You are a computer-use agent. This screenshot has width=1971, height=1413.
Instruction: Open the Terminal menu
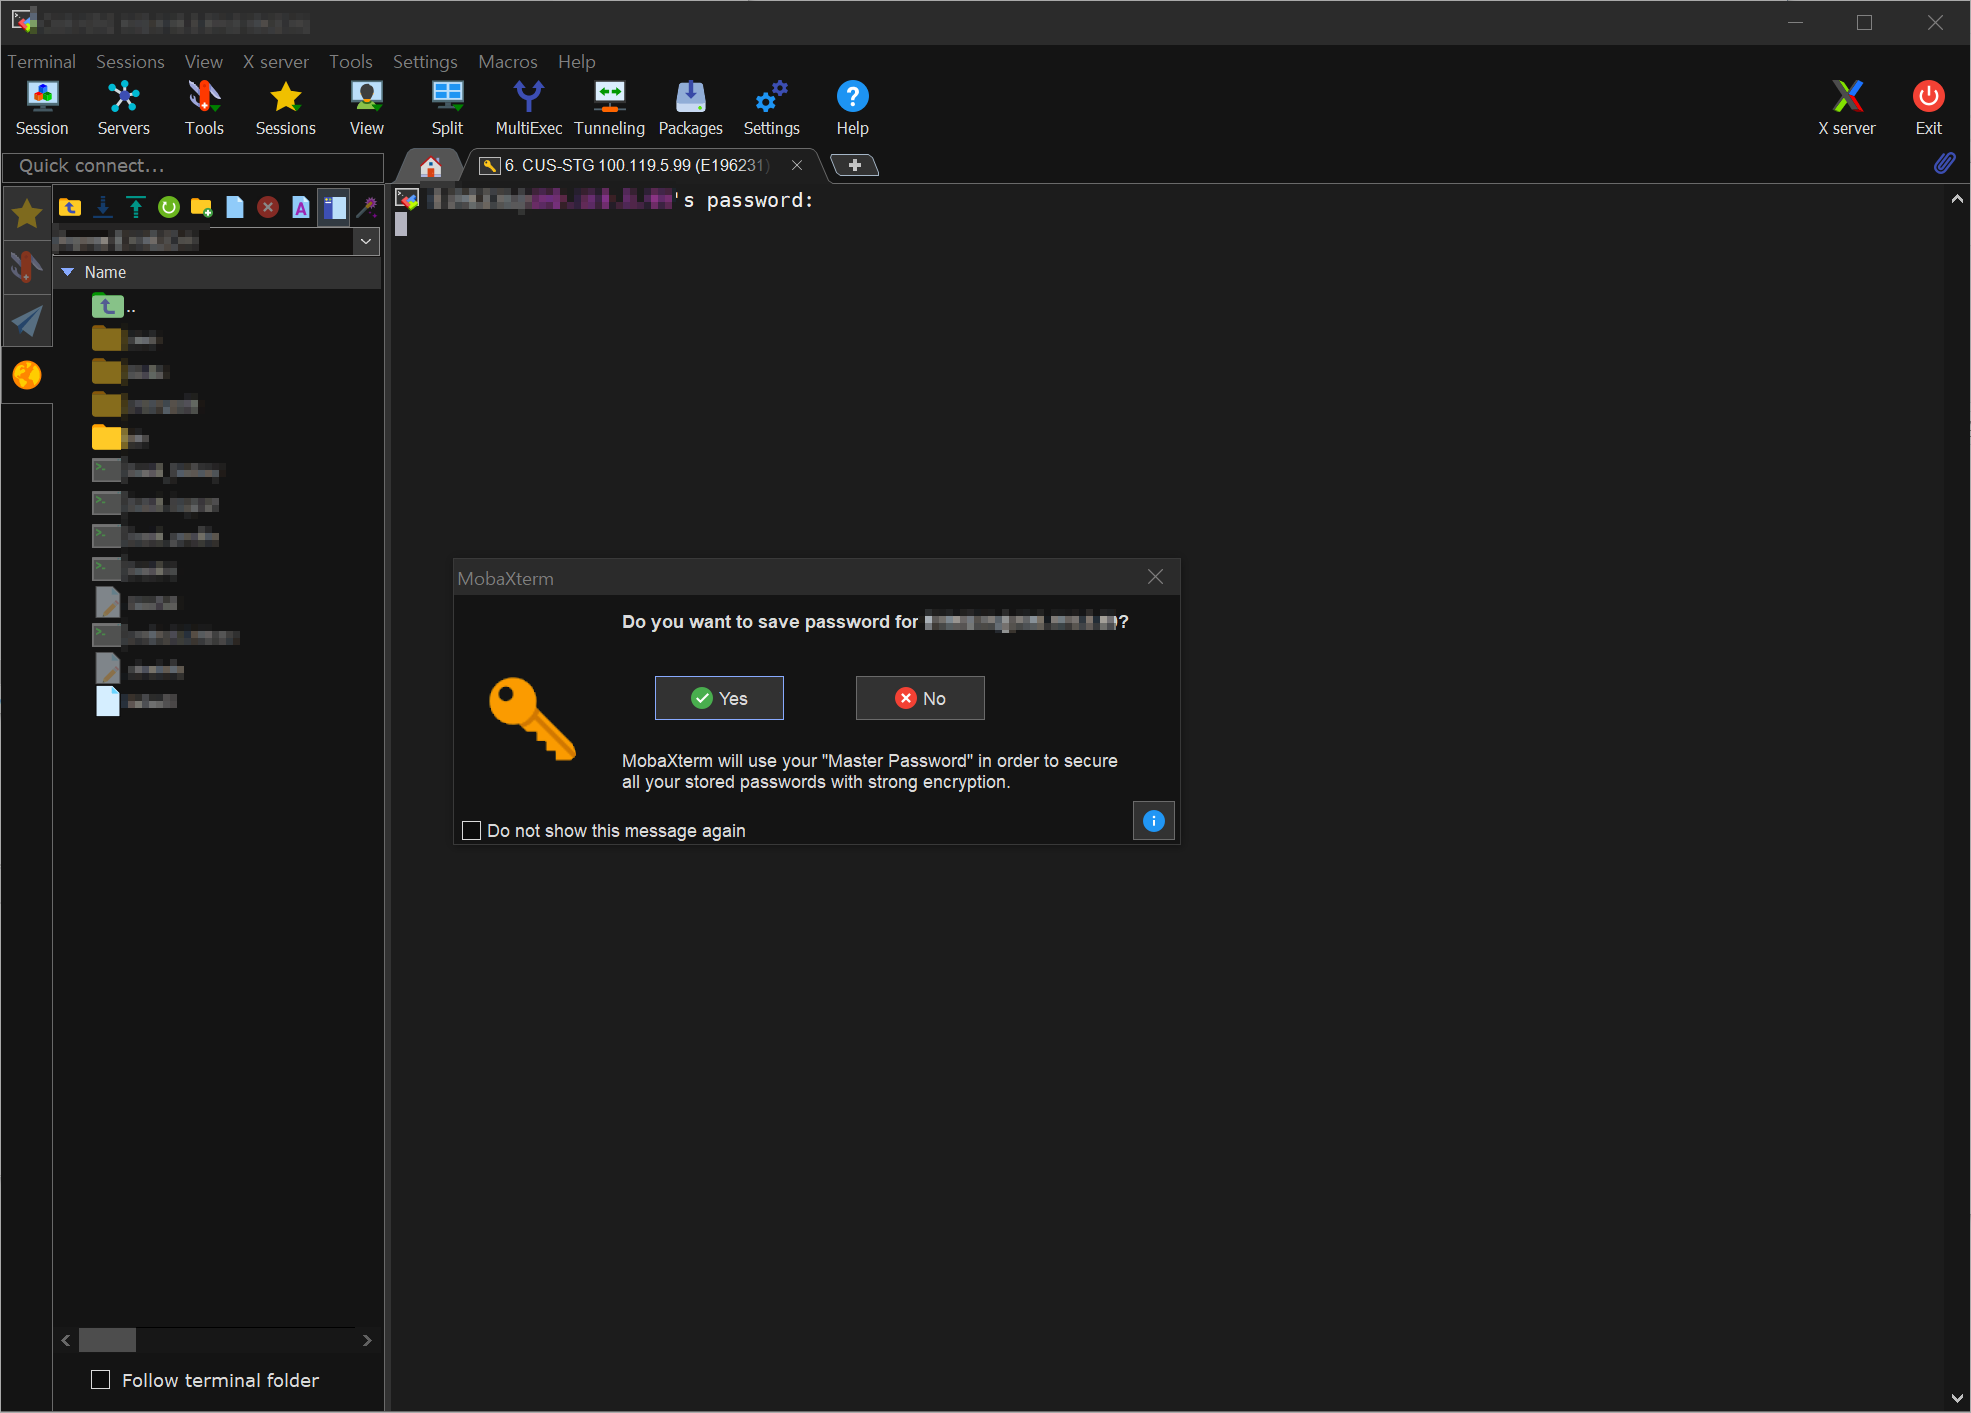(42, 62)
